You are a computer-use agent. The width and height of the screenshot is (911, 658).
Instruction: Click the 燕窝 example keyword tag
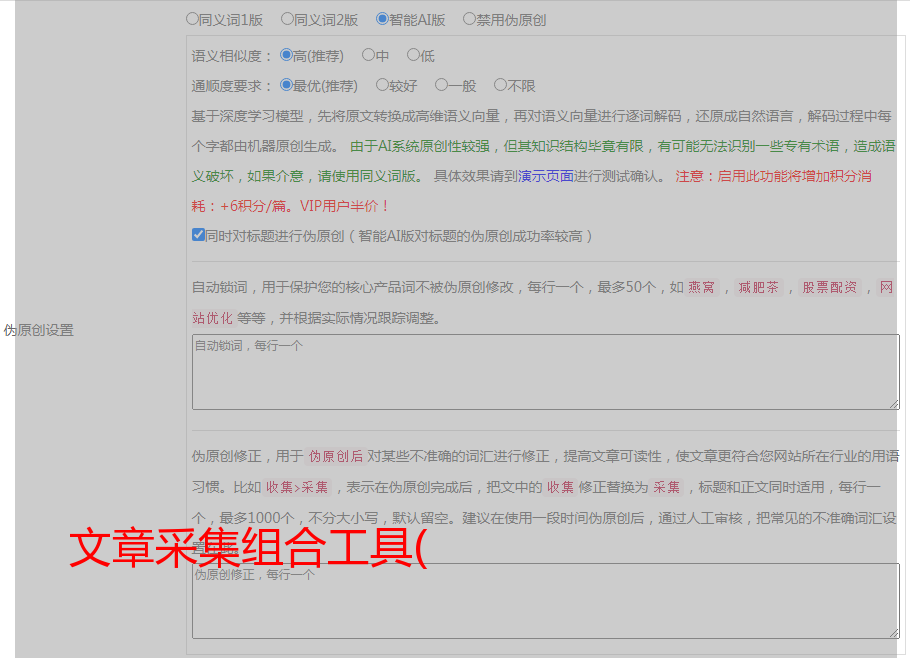(x=702, y=288)
